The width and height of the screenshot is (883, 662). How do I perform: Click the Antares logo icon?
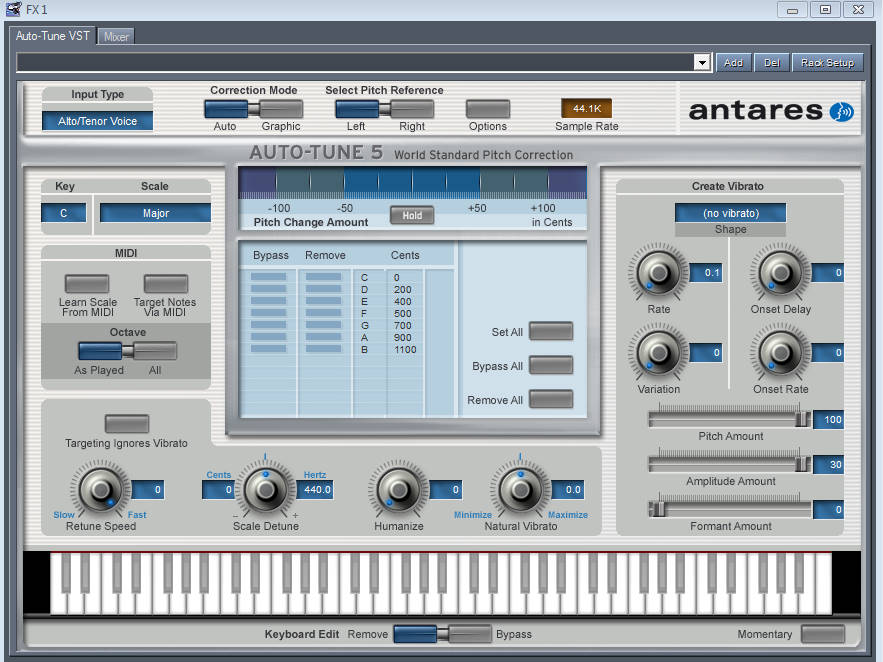[842, 111]
